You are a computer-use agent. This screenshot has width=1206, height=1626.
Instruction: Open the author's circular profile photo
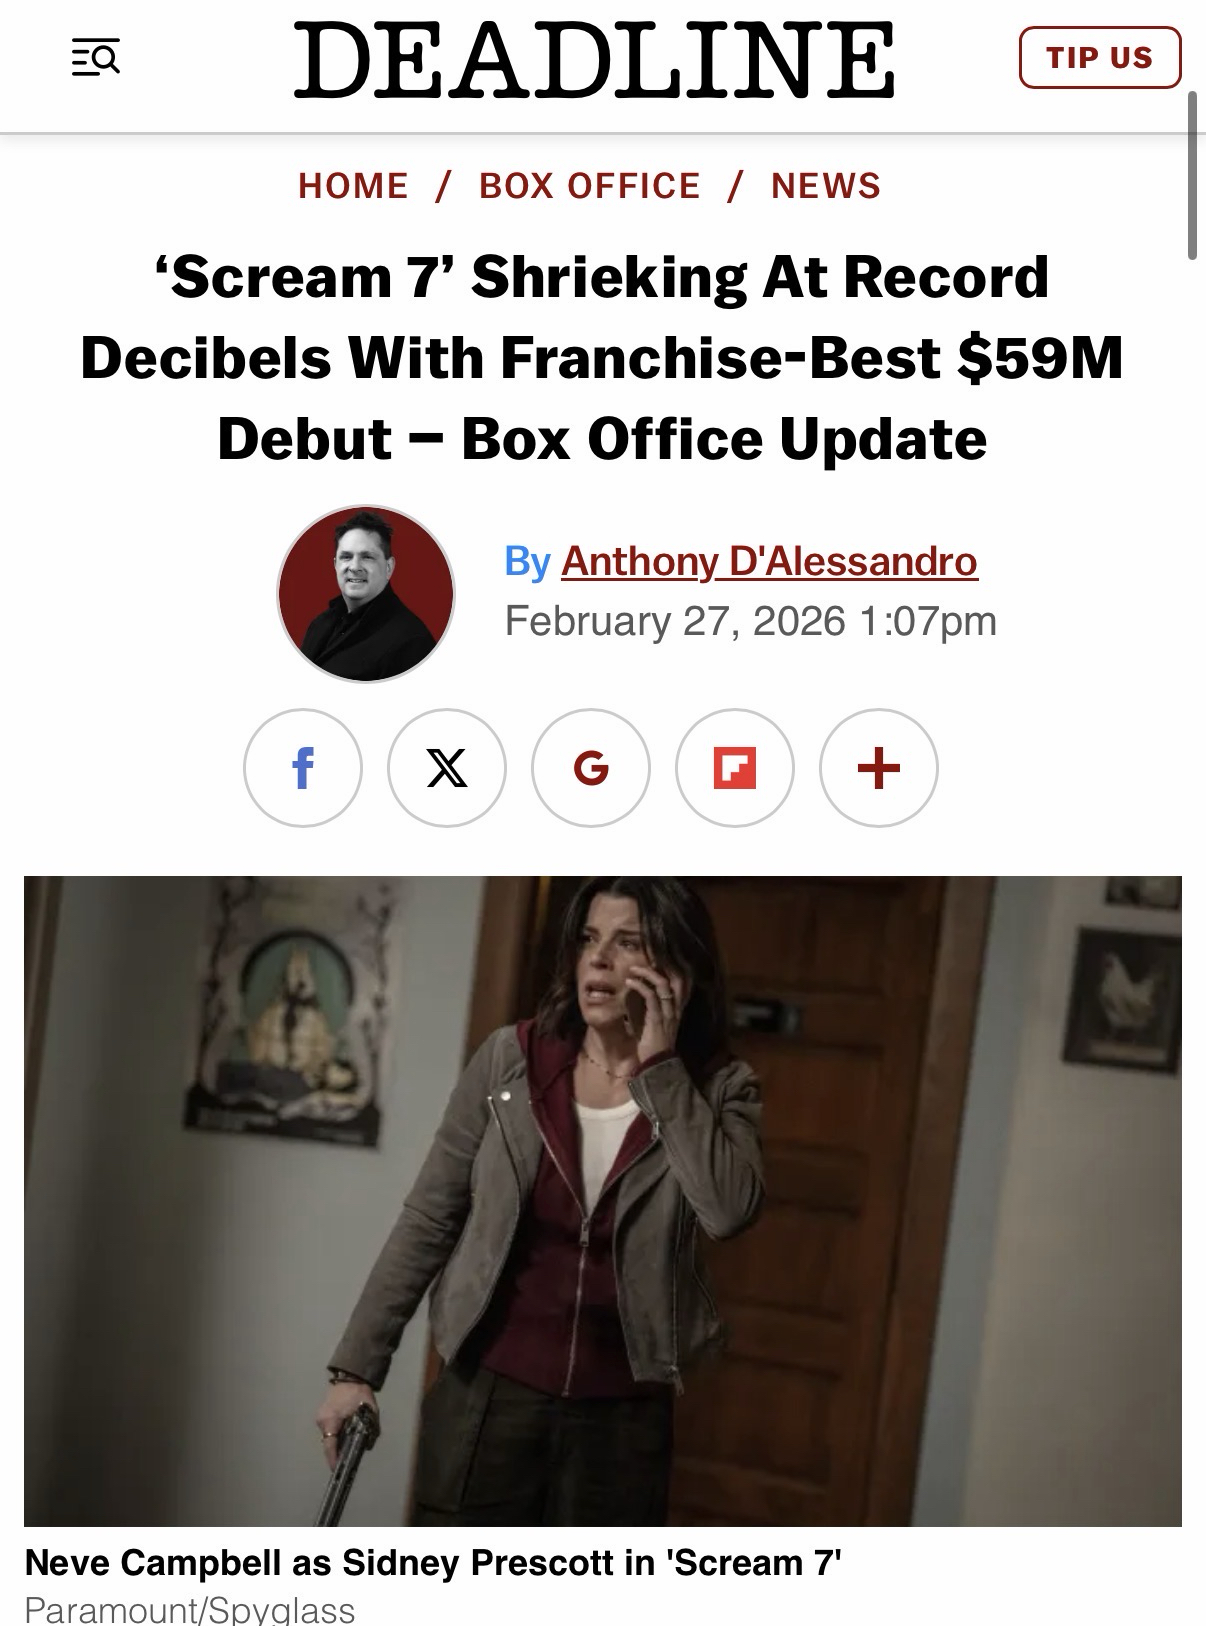366,594
